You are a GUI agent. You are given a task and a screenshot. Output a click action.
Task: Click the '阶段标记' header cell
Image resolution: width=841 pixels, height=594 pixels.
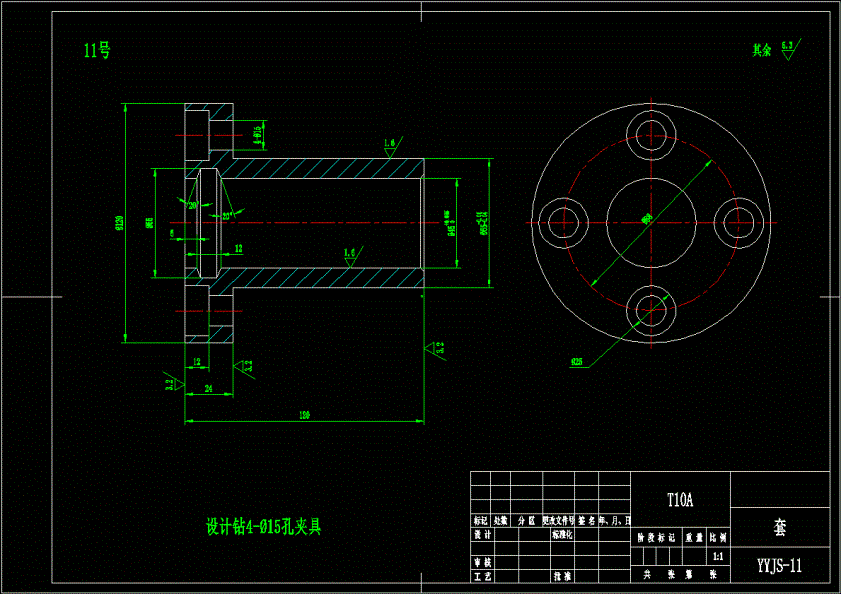click(656, 537)
